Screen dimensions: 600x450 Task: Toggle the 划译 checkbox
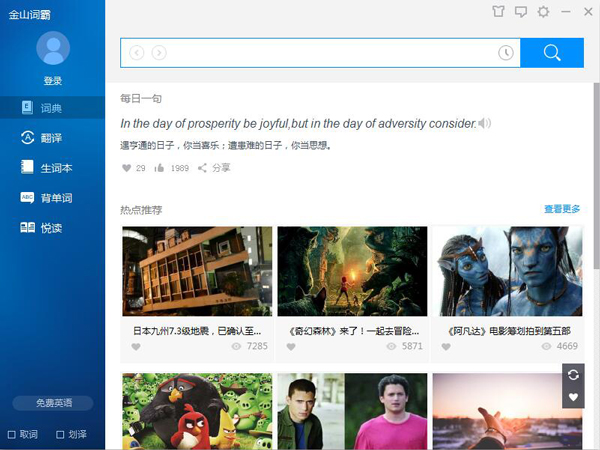(x=61, y=435)
